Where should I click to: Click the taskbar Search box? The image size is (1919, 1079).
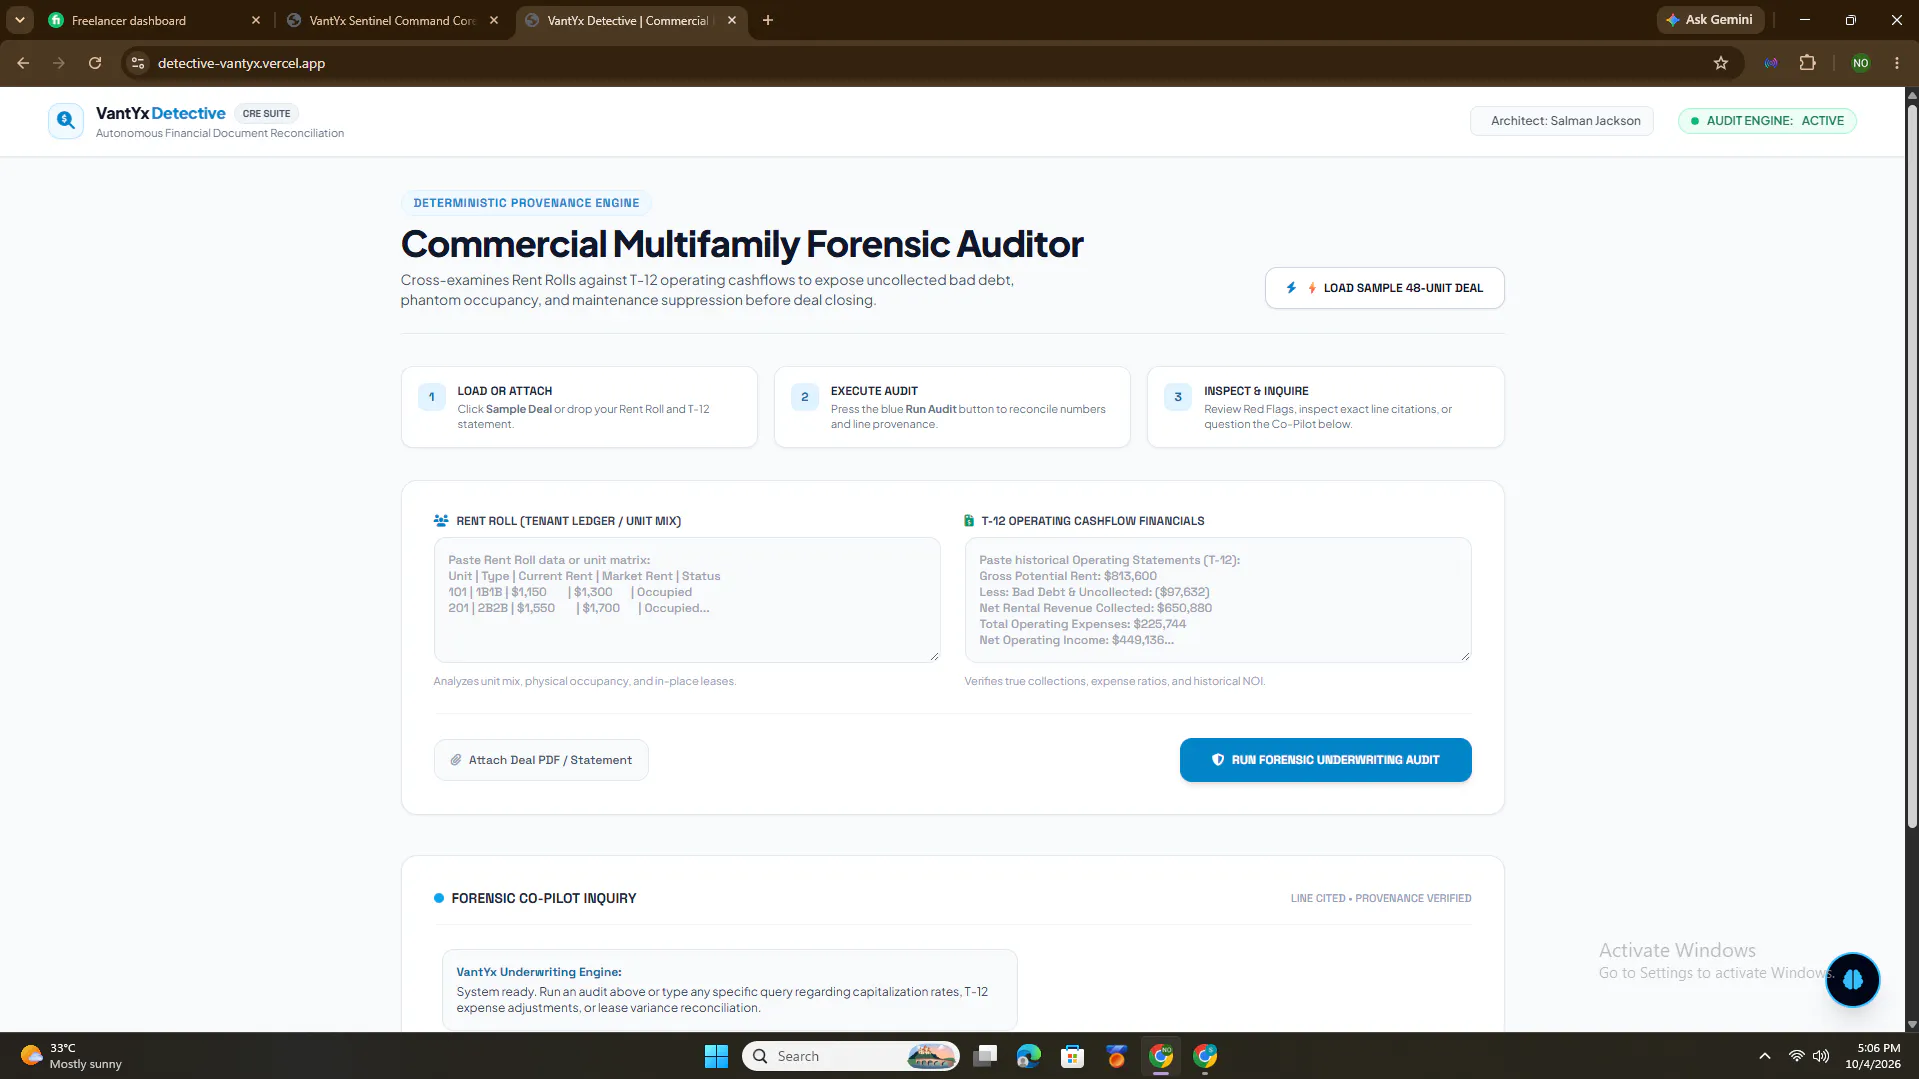(x=850, y=1056)
